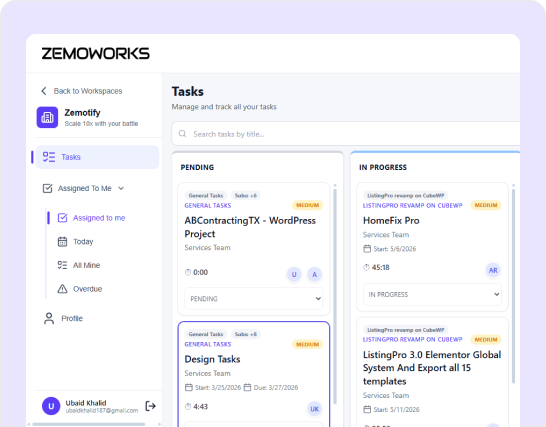This screenshot has height=427, width=546.
Task: Click LISTINGPRO REVAMP ON CUBEWP label on HomeFix Pro
Action: coord(413,205)
